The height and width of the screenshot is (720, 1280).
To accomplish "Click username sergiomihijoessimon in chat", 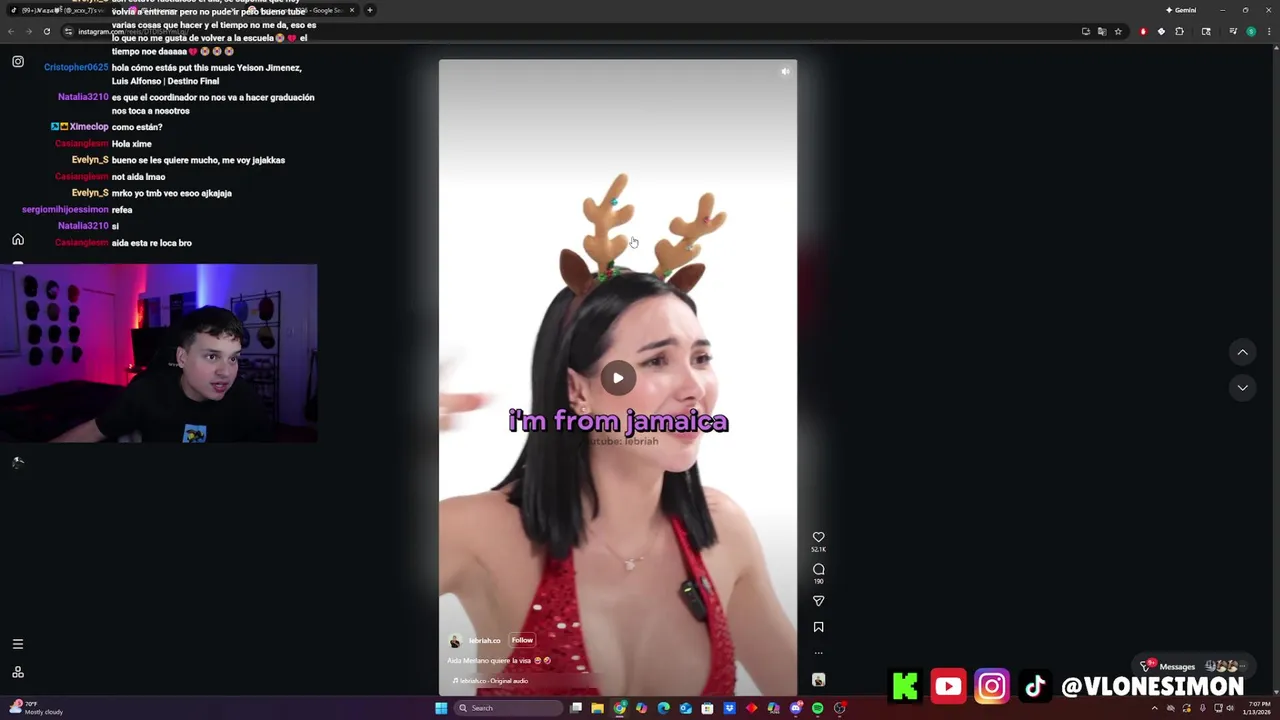I will pyautogui.click(x=65, y=210).
